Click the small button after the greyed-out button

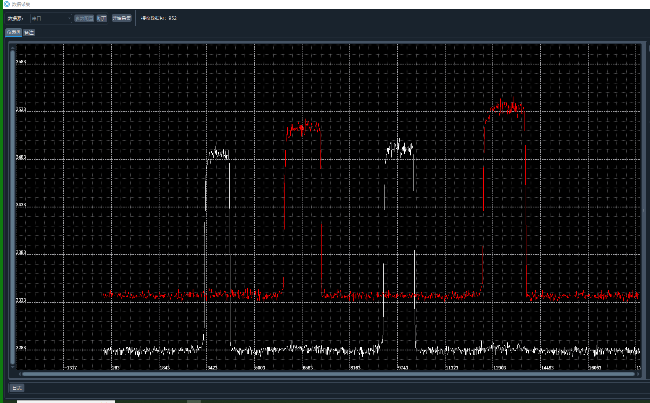[x=101, y=18]
